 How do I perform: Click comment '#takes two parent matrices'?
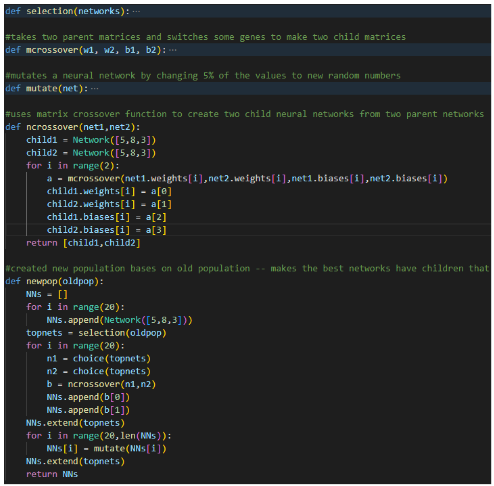pyautogui.click(x=206, y=37)
